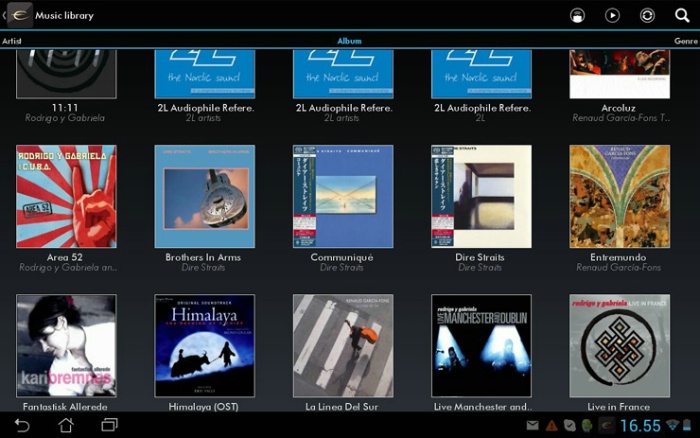Viewport: 700px width, 438px height.
Task: Click the "Entremundo" album title
Action: (x=618, y=257)
